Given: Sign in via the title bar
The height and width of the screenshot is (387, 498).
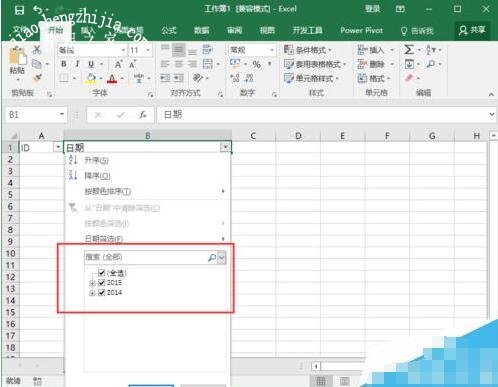Looking at the screenshot, I should click(x=372, y=9).
